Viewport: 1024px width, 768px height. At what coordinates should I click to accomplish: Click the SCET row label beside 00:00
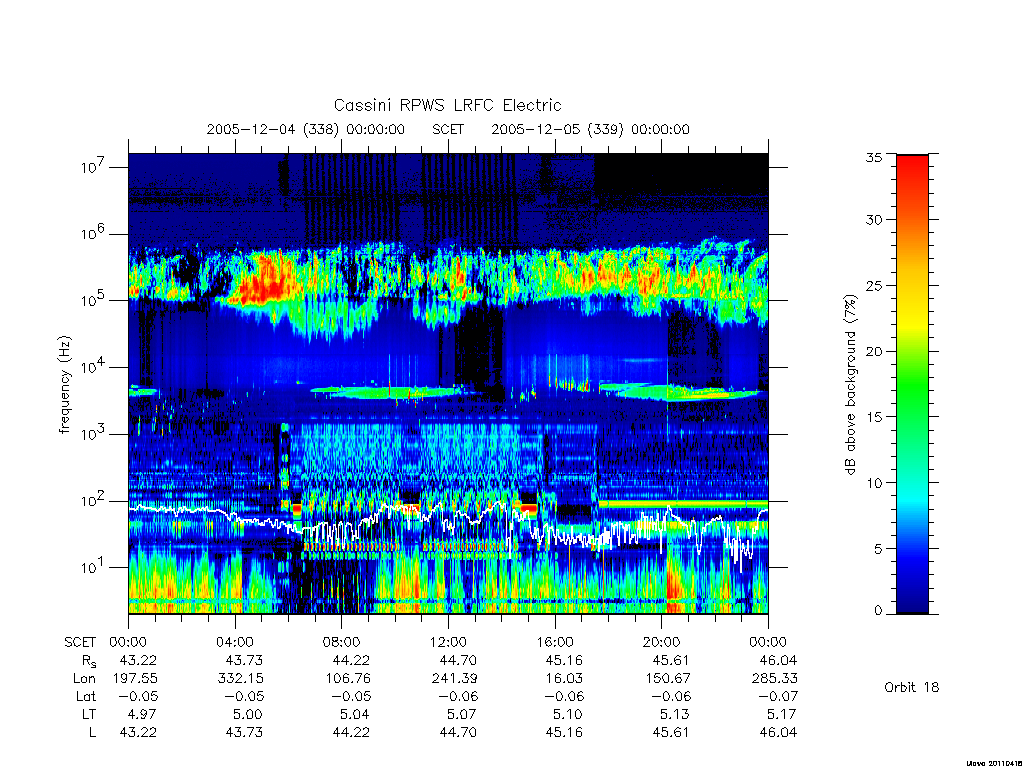coord(80,642)
